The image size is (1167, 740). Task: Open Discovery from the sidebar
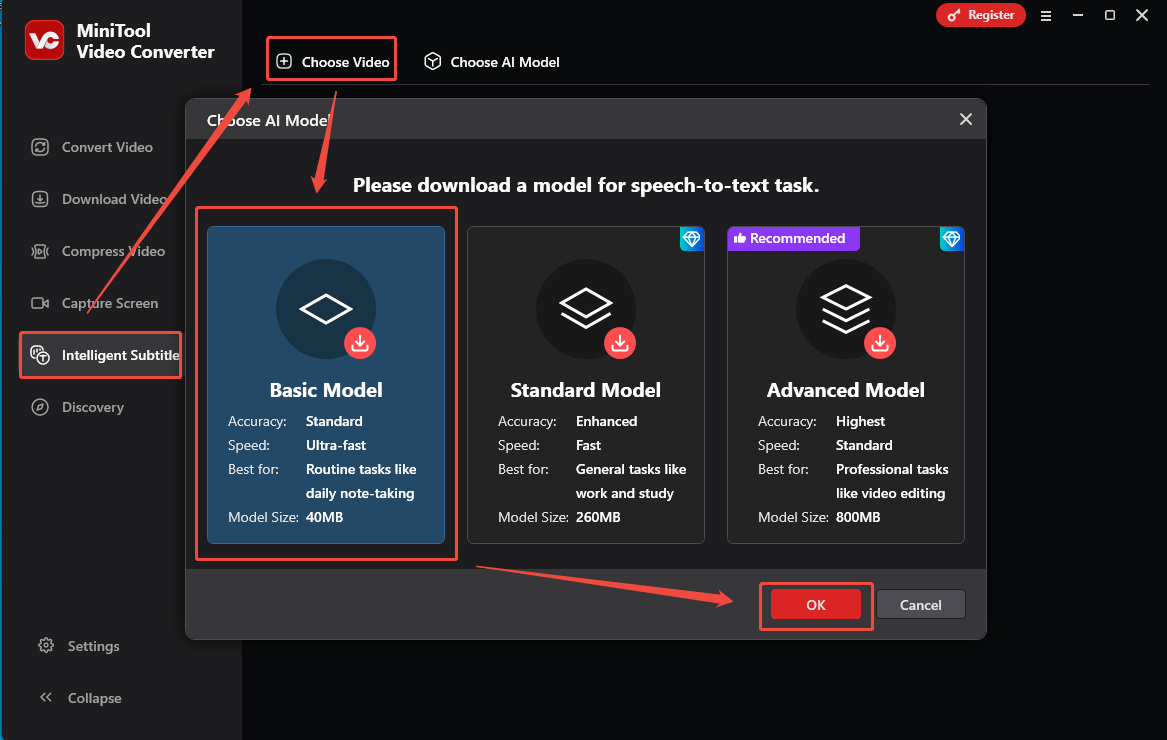tap(77, 407)
